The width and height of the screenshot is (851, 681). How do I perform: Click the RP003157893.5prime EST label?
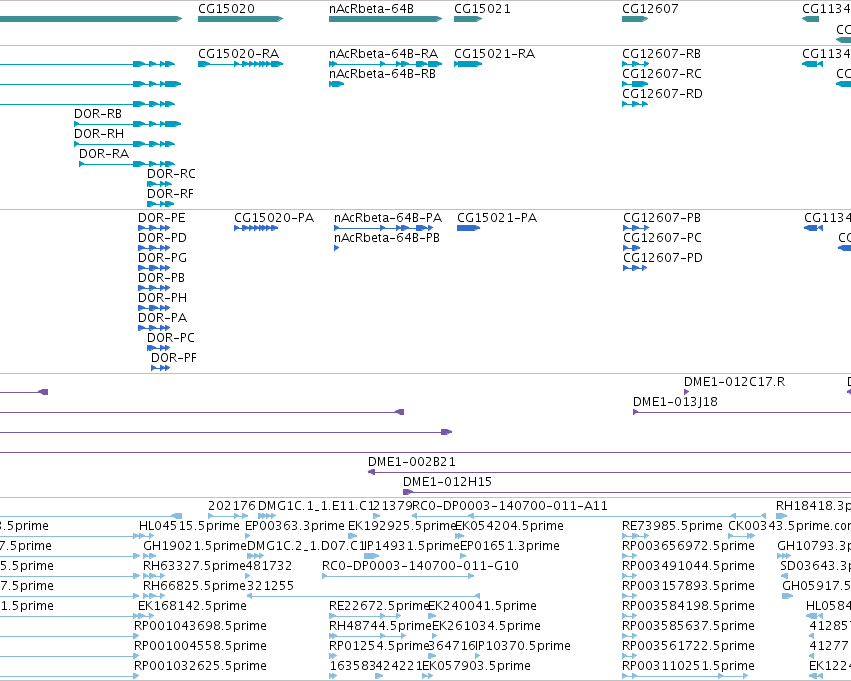pos(688,587)
